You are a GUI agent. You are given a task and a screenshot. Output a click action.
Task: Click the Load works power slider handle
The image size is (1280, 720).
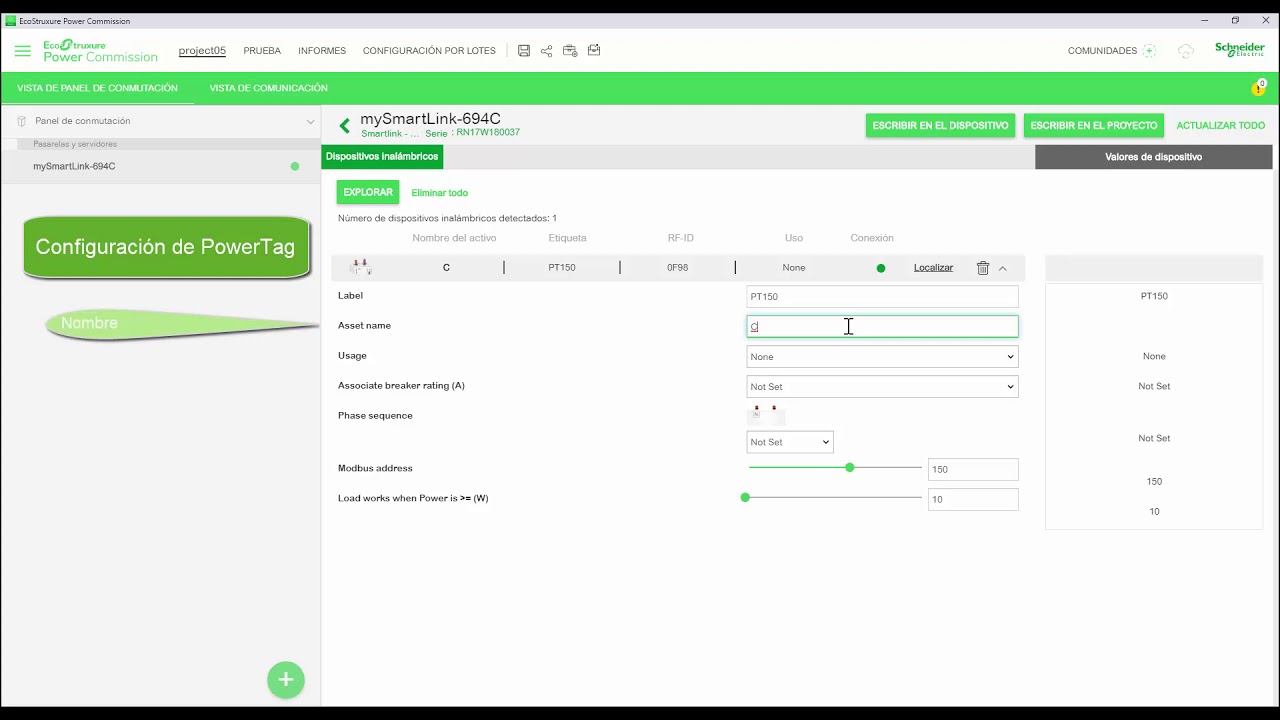[745, 498]
